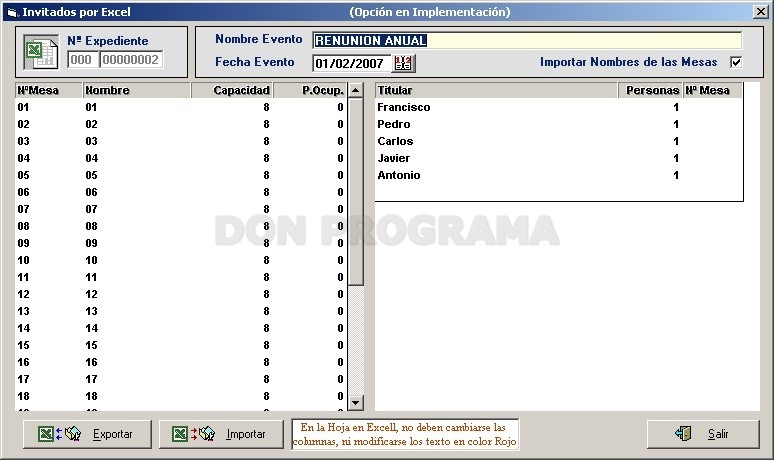Image resolution: width=774 pixels, height=460 pixels.
Task: Click the scroll up arrow of the tables list
Action: coord(355,90)
